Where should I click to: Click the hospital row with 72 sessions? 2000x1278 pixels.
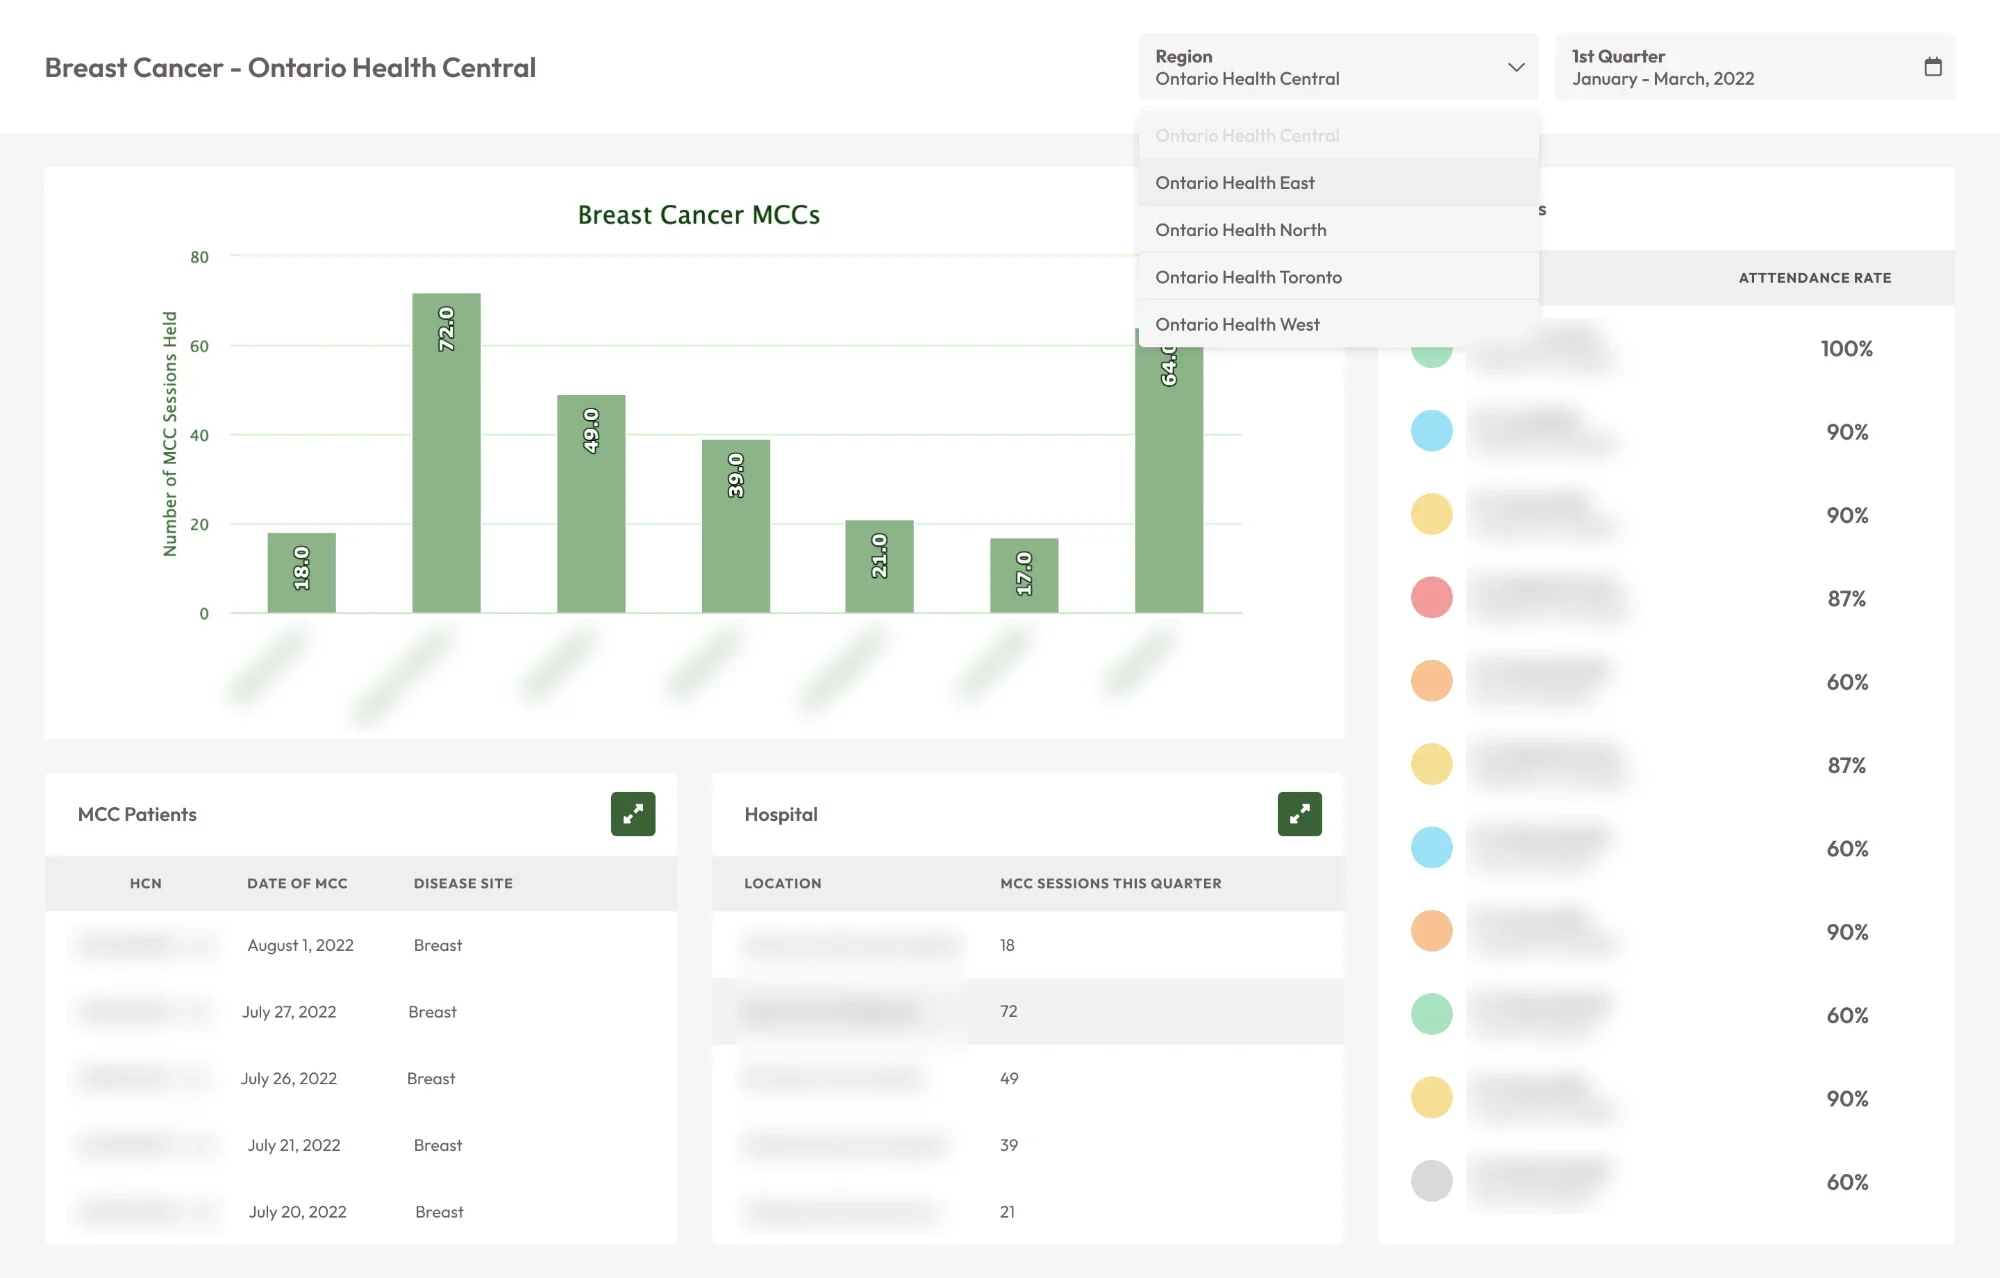tap(1027, 1011)
